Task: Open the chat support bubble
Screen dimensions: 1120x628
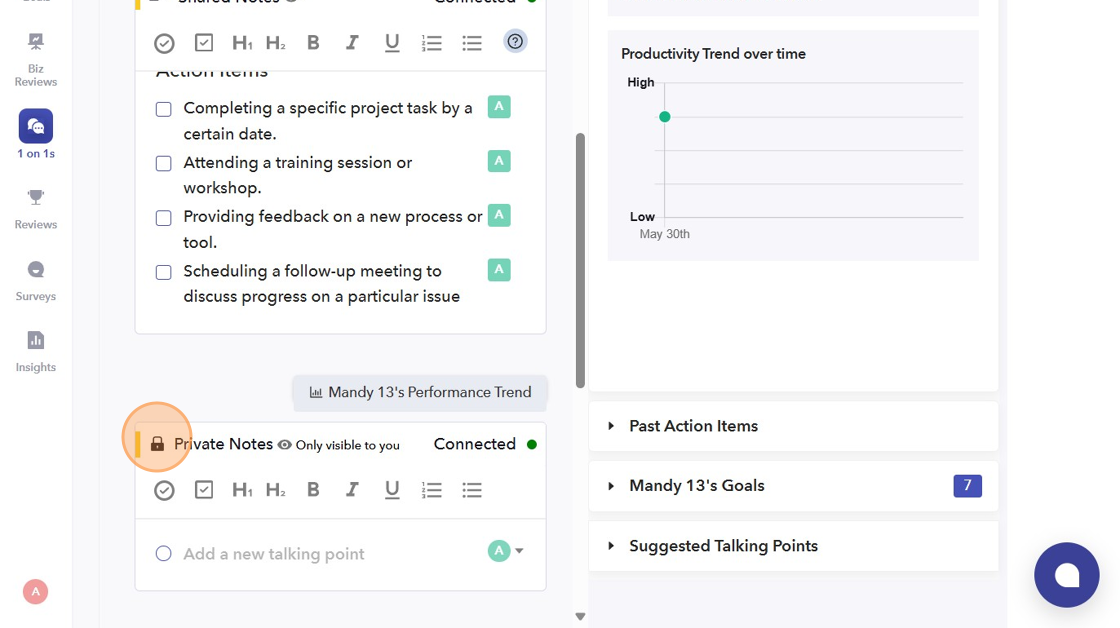Action: click(1066, 575)
